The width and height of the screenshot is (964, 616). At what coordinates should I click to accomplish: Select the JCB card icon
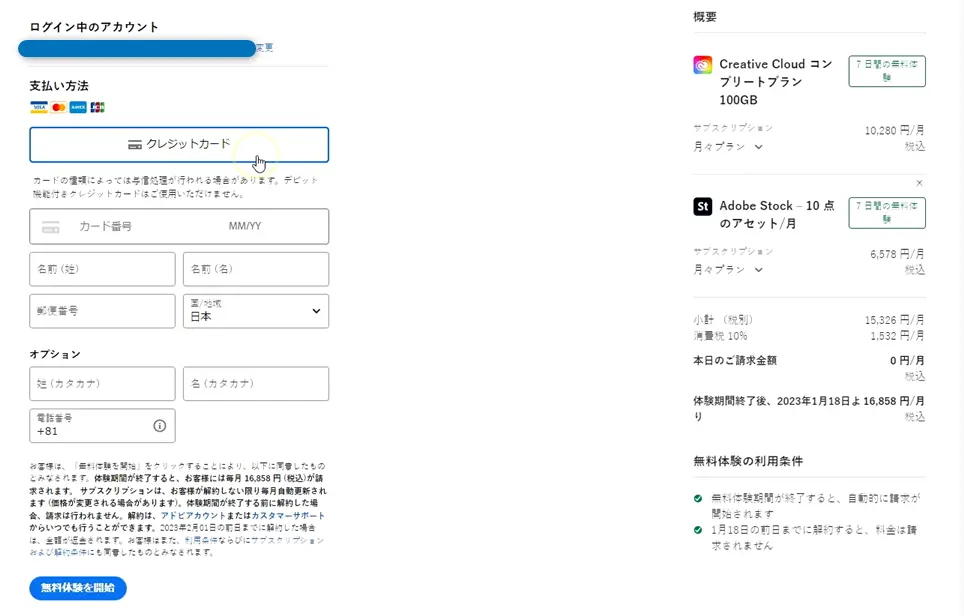coord(96,107)
